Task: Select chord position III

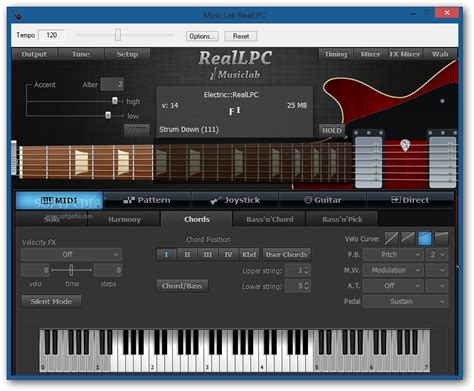Action: point(208,254)
